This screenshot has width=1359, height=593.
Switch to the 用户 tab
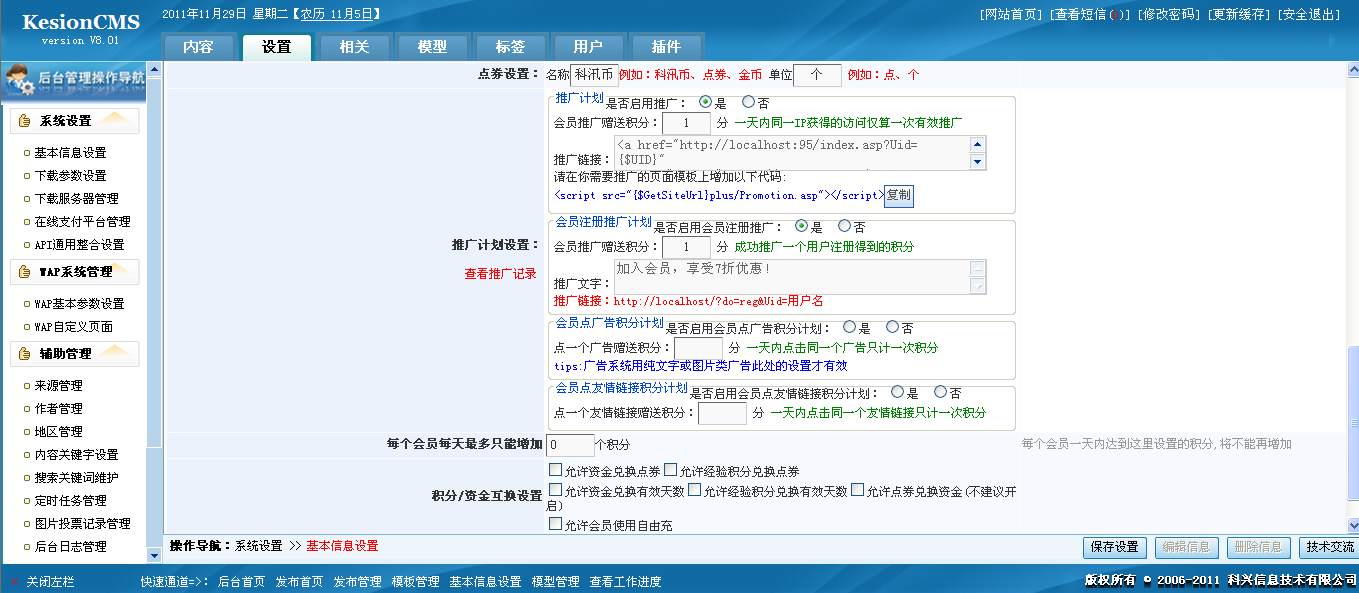tap(589, 45)
